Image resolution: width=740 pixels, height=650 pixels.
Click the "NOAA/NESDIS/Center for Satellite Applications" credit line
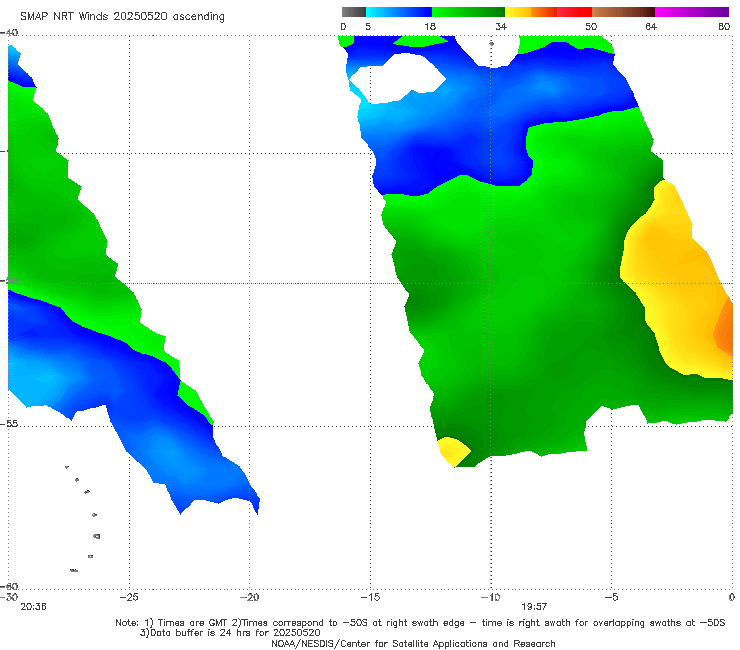click(x=413, y=643)
